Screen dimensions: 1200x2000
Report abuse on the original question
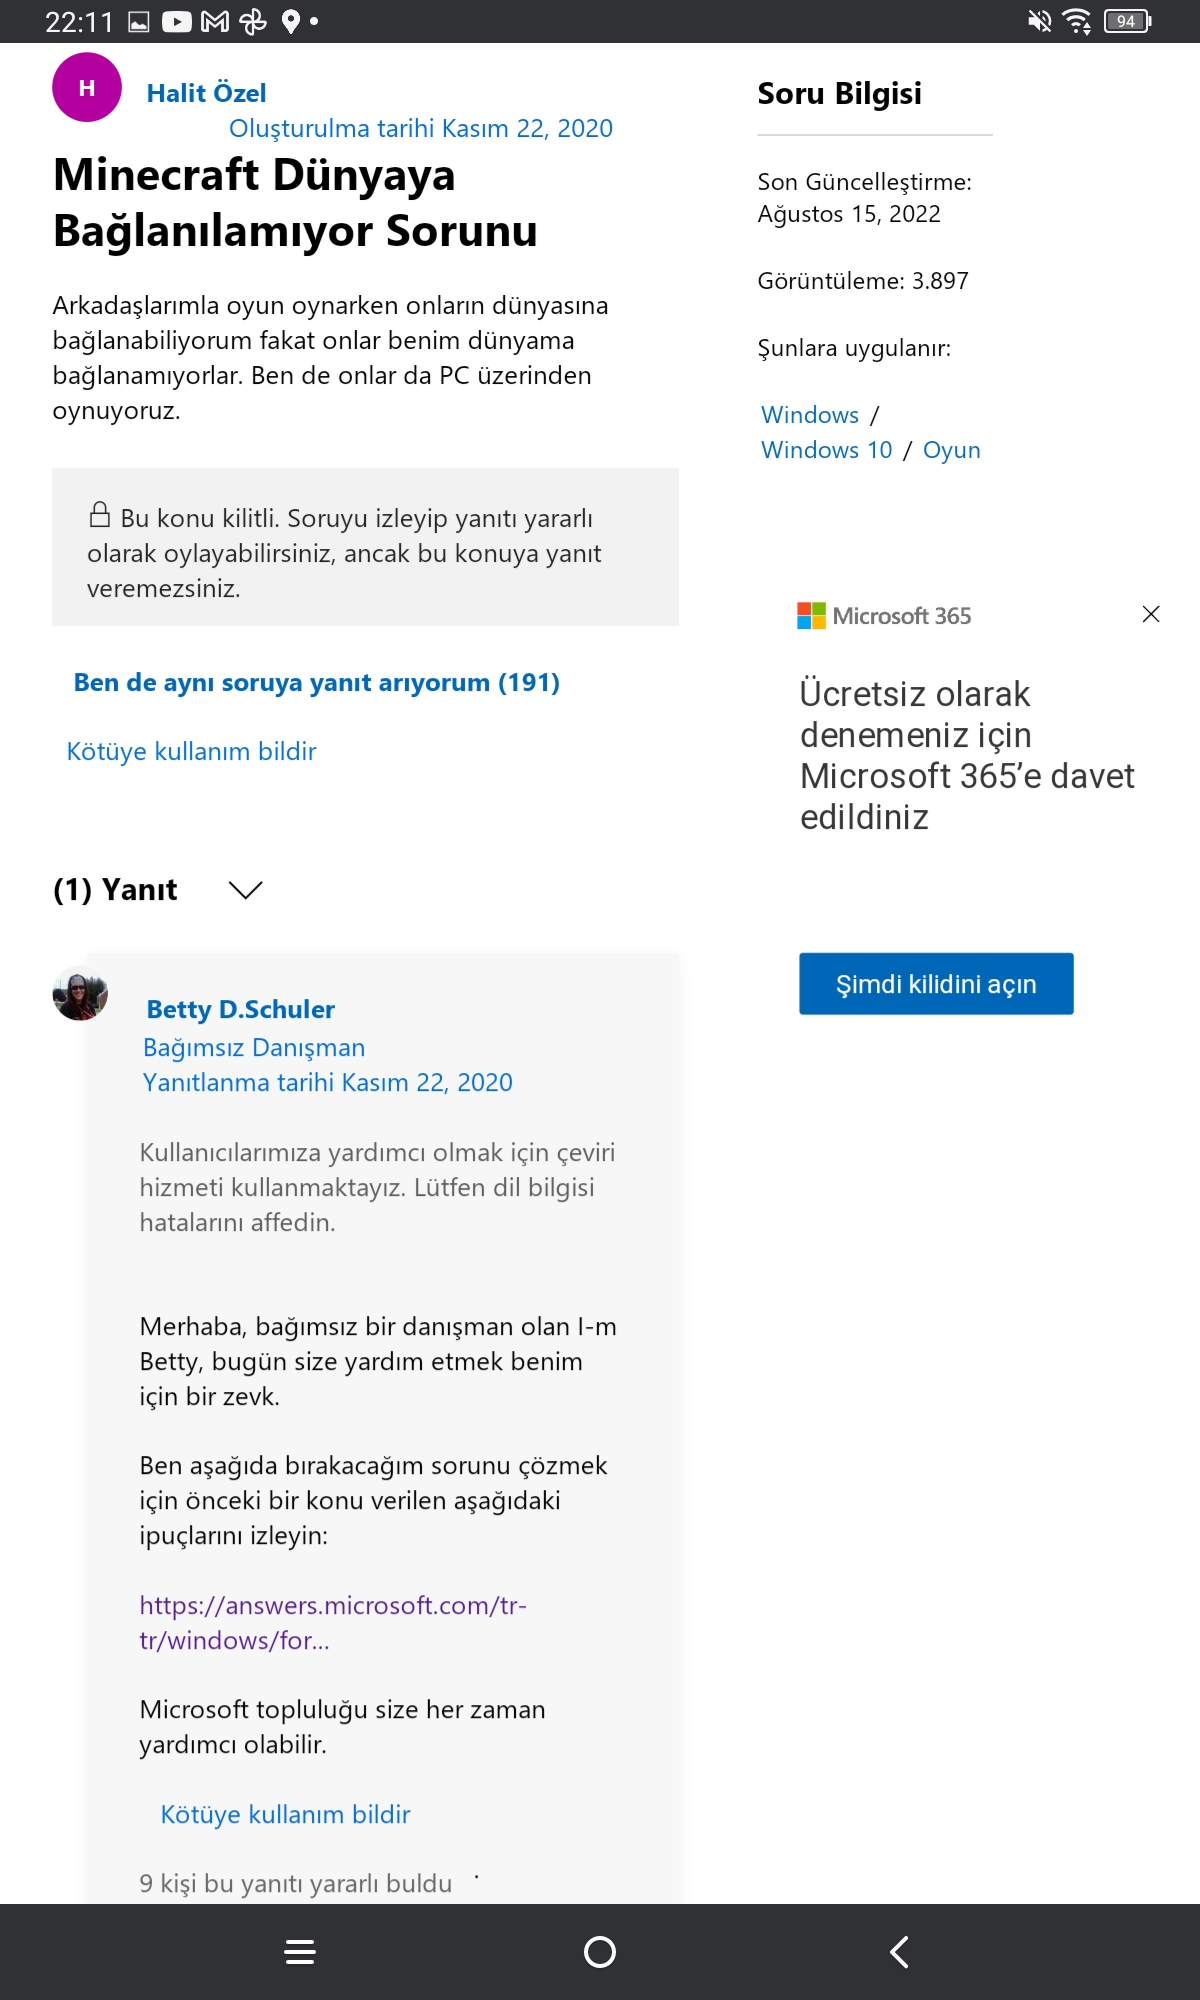tap(191, 751)
